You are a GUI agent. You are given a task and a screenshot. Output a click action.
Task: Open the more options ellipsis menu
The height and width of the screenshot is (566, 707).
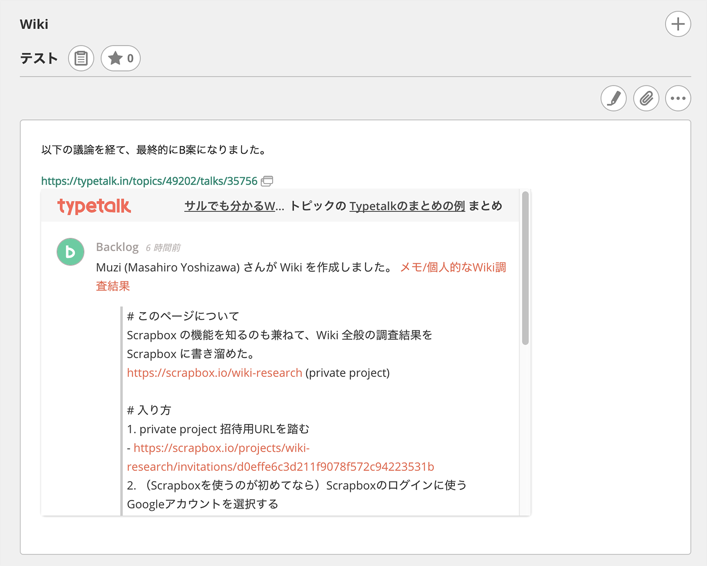pos(678,98)
